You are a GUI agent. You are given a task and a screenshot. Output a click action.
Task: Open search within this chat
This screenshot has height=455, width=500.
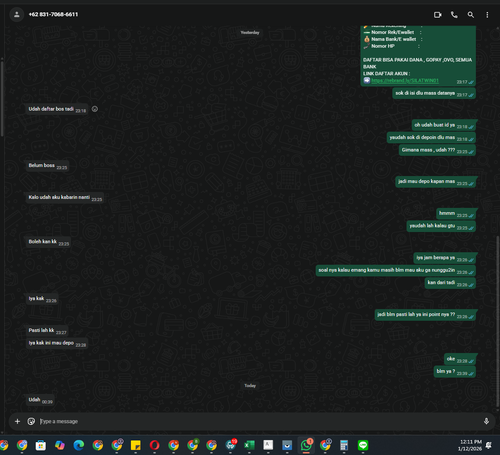click(471, 15)
